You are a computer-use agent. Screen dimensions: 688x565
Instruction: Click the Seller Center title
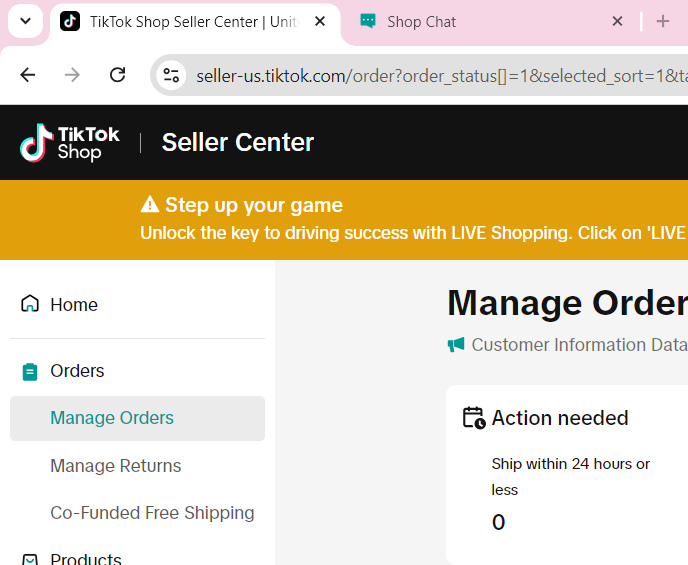pyautogui.click(x=238, y=142)
